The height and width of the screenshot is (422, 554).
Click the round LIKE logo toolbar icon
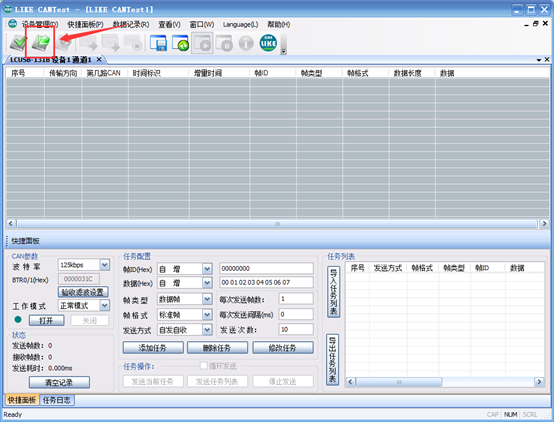(x=268, y=43)
